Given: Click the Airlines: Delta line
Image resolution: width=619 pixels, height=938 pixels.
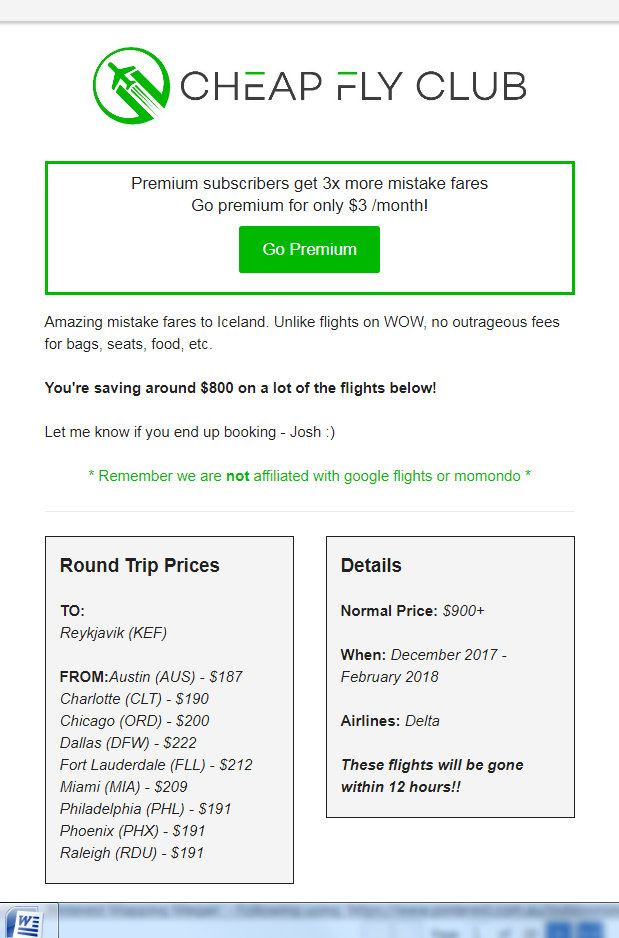Looking at the screenshot, I should coord(390,721).
